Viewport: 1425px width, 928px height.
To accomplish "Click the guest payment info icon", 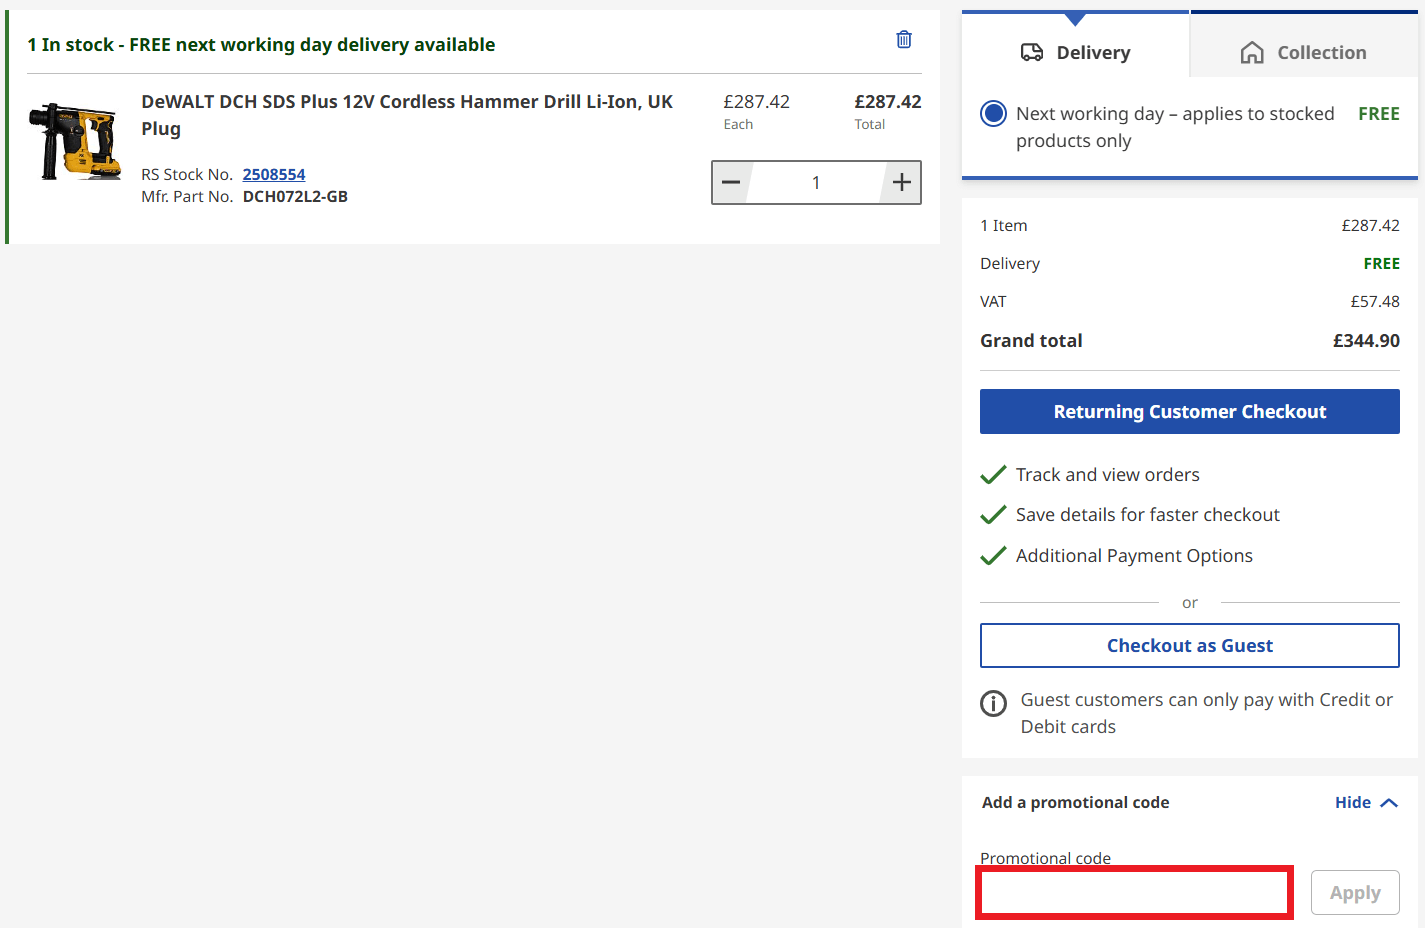I will (x=993, y=703).
